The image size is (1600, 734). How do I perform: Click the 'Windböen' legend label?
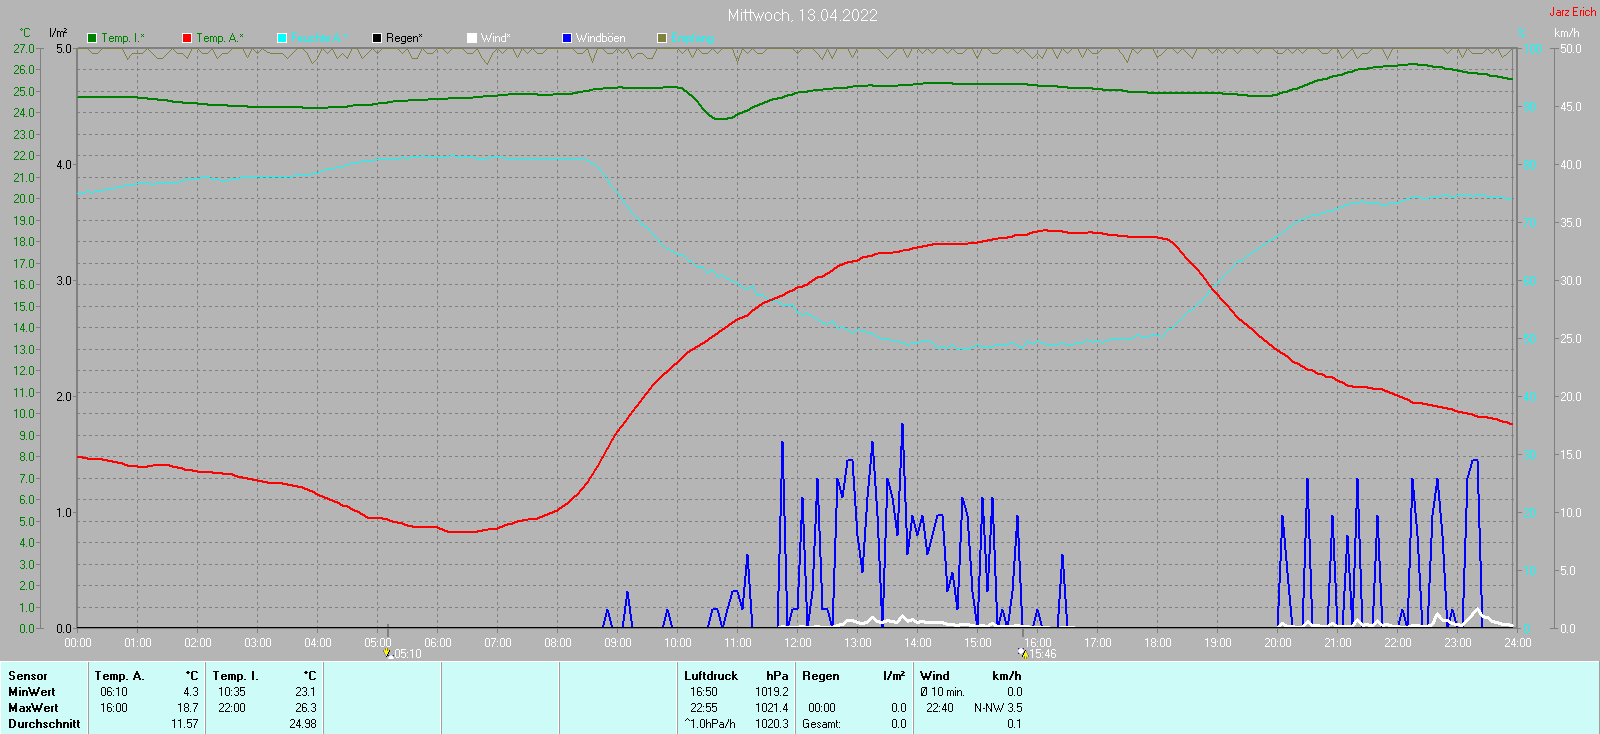[x=601, y=38]
